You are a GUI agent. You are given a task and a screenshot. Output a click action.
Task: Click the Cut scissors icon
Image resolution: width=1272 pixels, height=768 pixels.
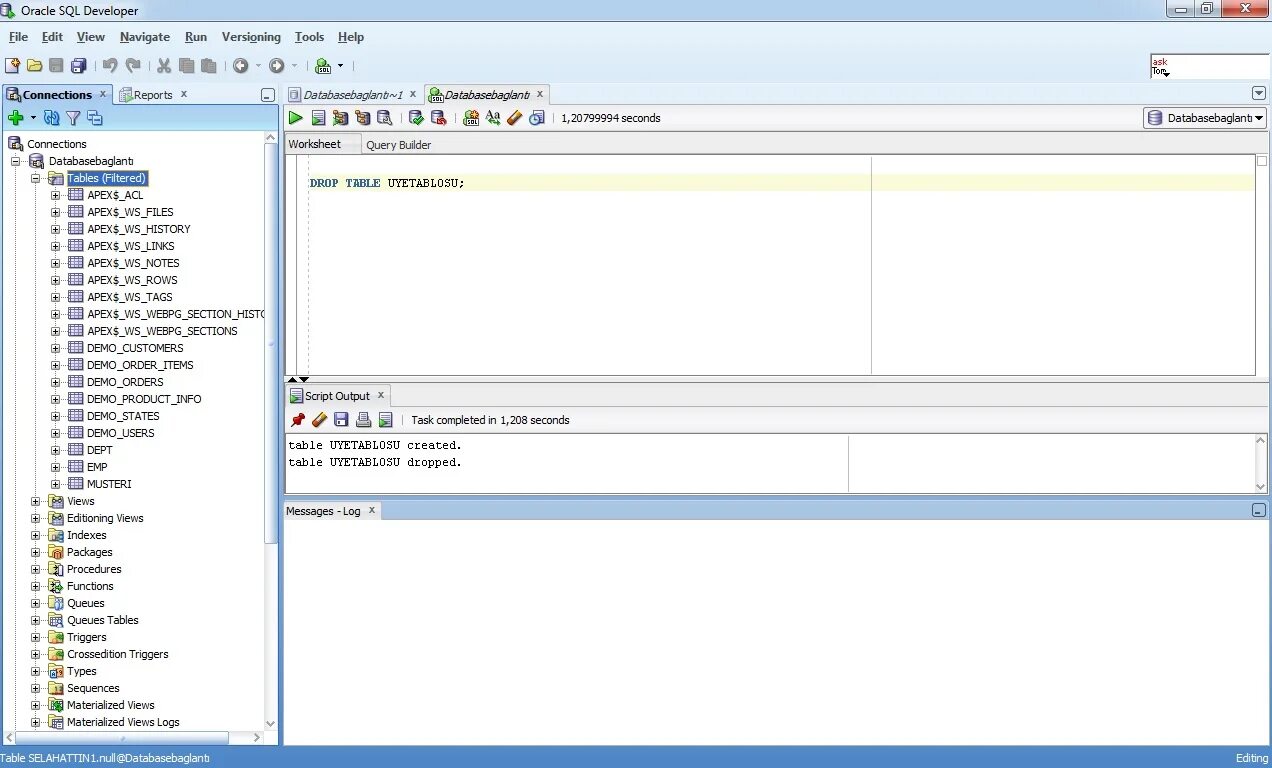pos(164,66)
